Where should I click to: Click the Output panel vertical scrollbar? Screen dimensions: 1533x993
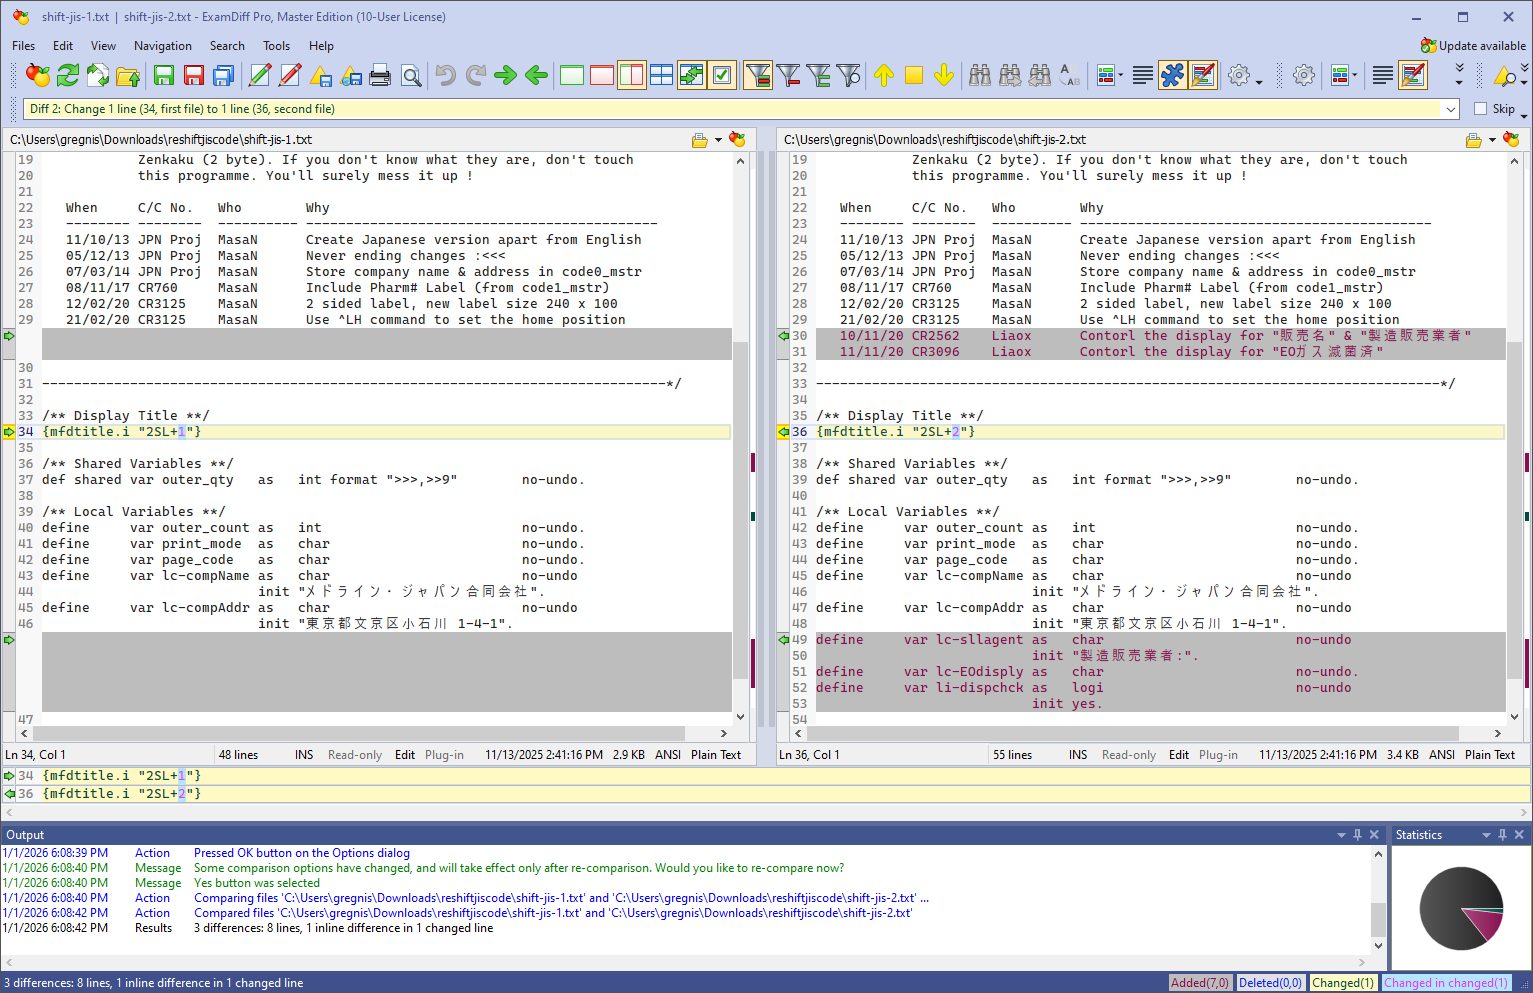(x=1378, y=899)
